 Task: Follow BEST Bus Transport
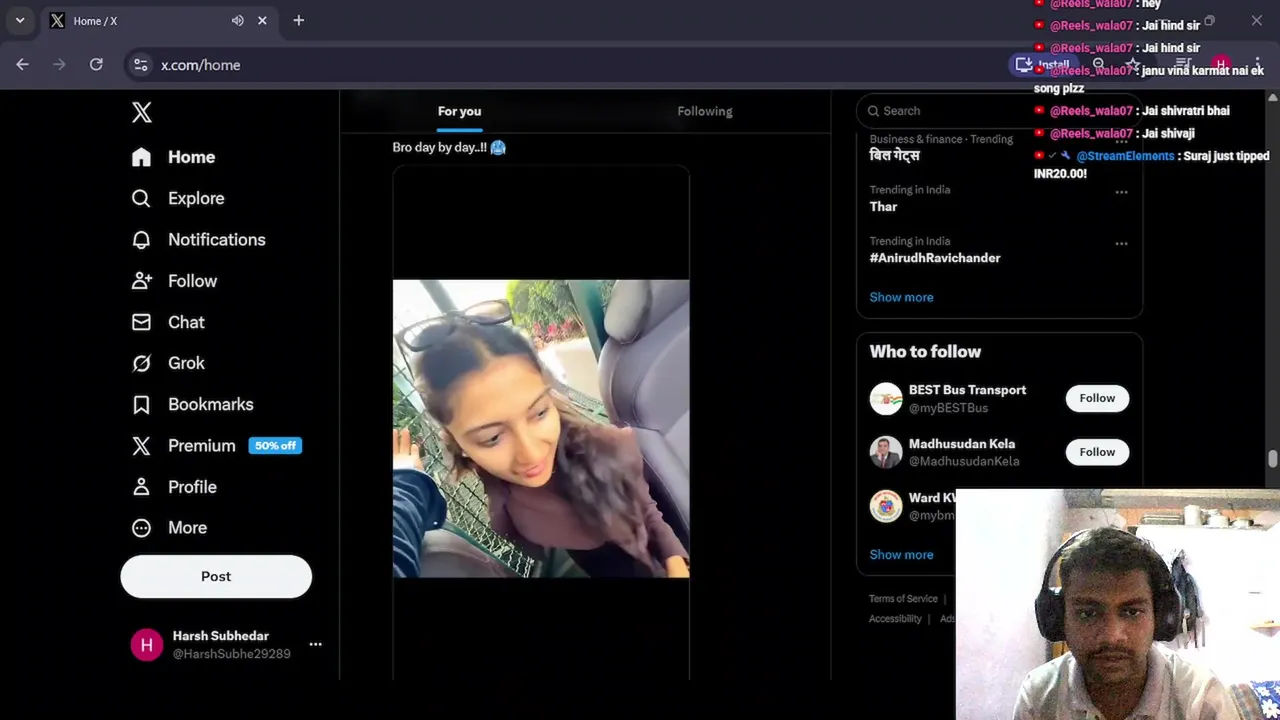coord(1097,398)
